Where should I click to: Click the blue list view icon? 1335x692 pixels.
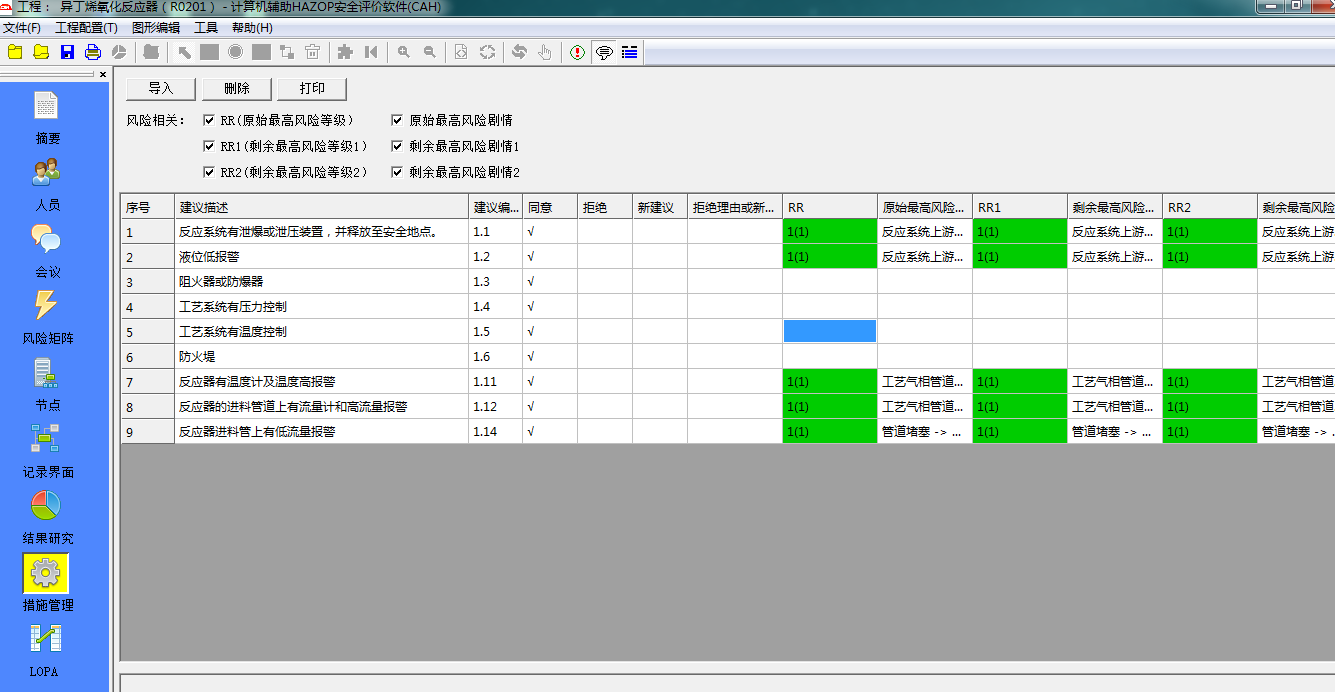point(630,52)
